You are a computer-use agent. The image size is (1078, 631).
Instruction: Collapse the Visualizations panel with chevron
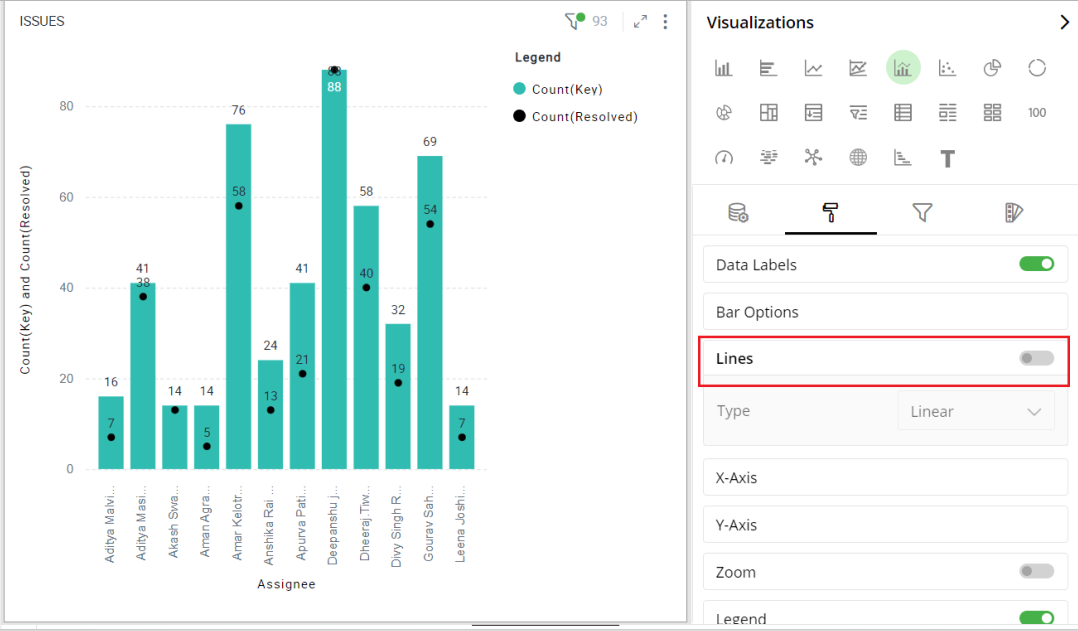[x=1064, y=22]
